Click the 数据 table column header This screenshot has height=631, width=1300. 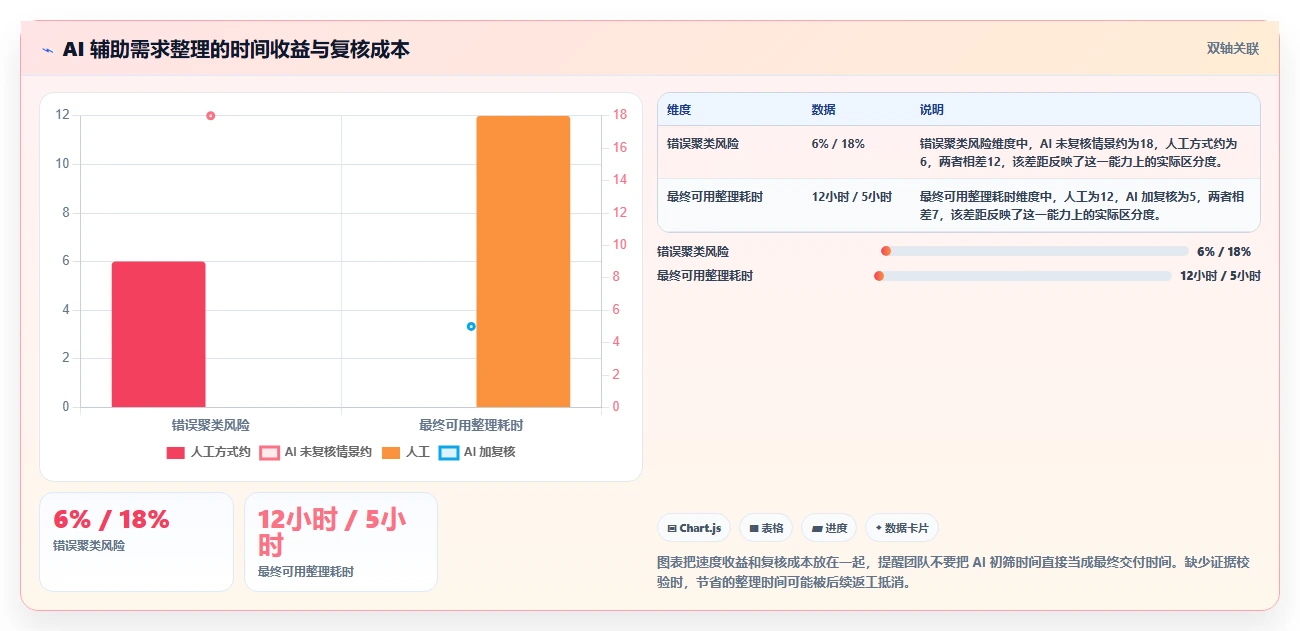click(824, 110)
